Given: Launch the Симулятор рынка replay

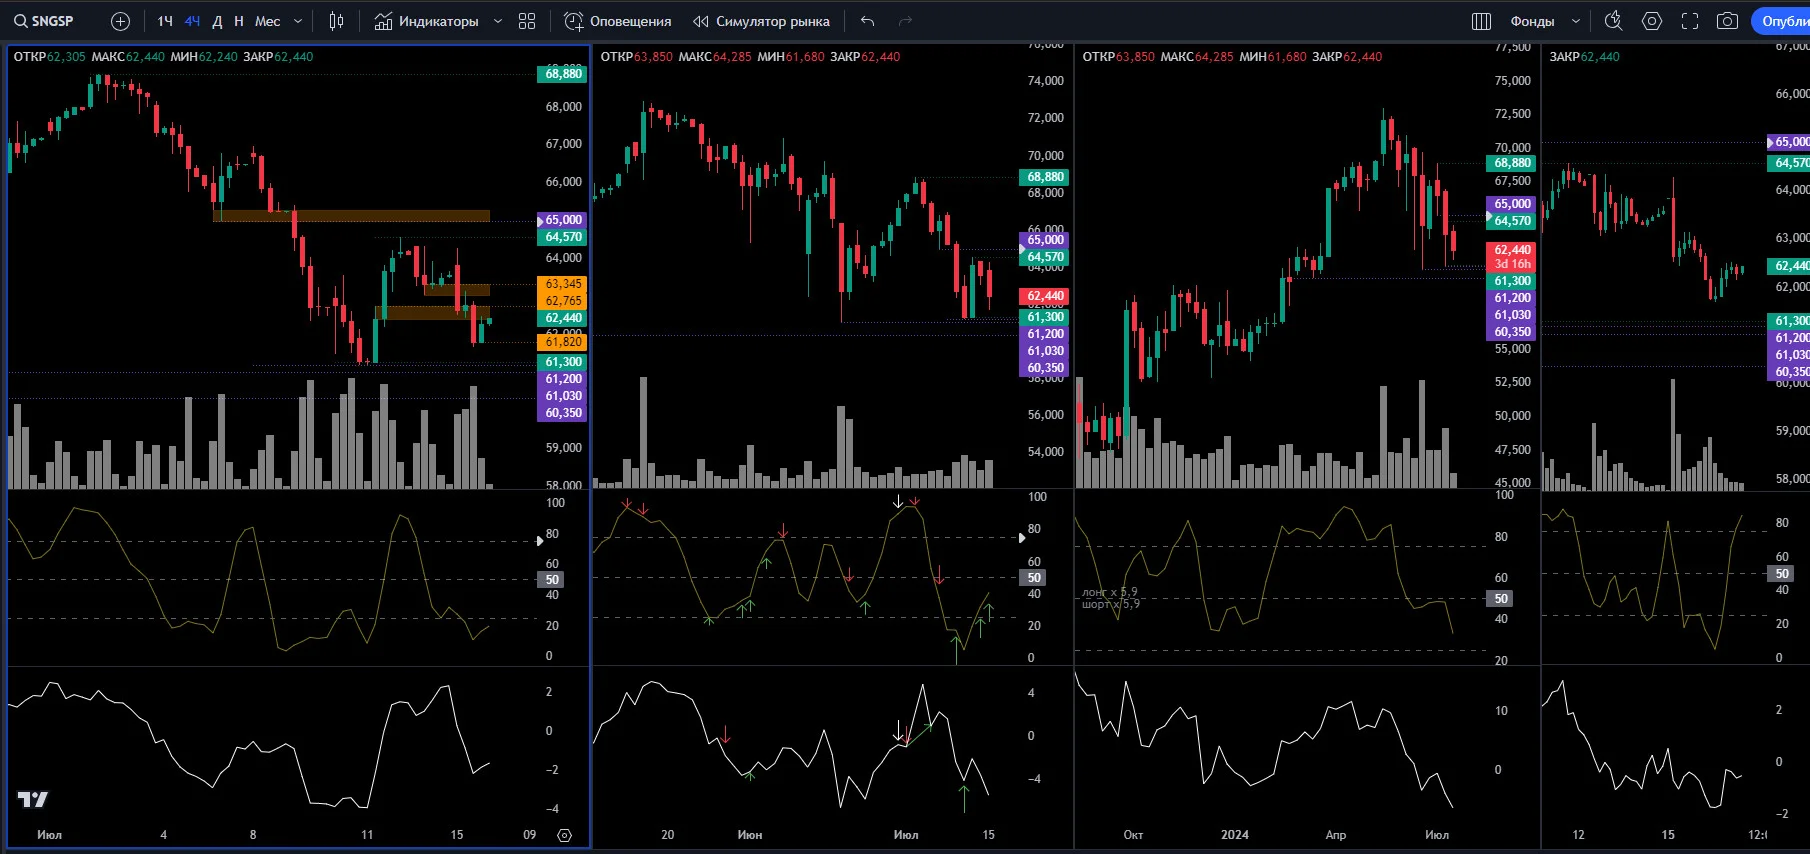Looking at the screenshot, I should (762, 21).
